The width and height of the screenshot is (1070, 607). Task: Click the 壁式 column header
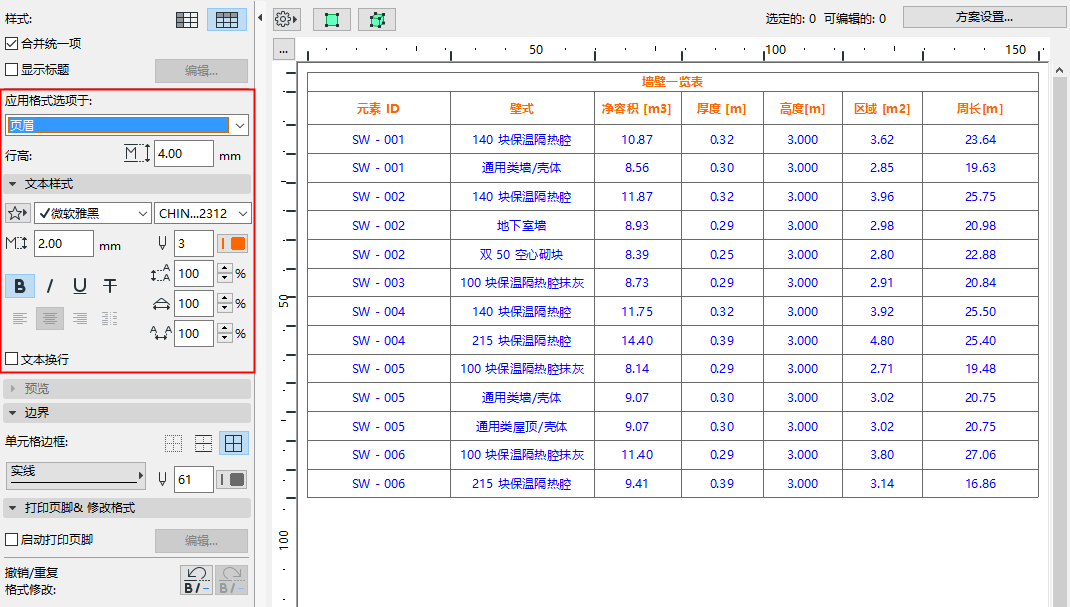tap(522, 108)
